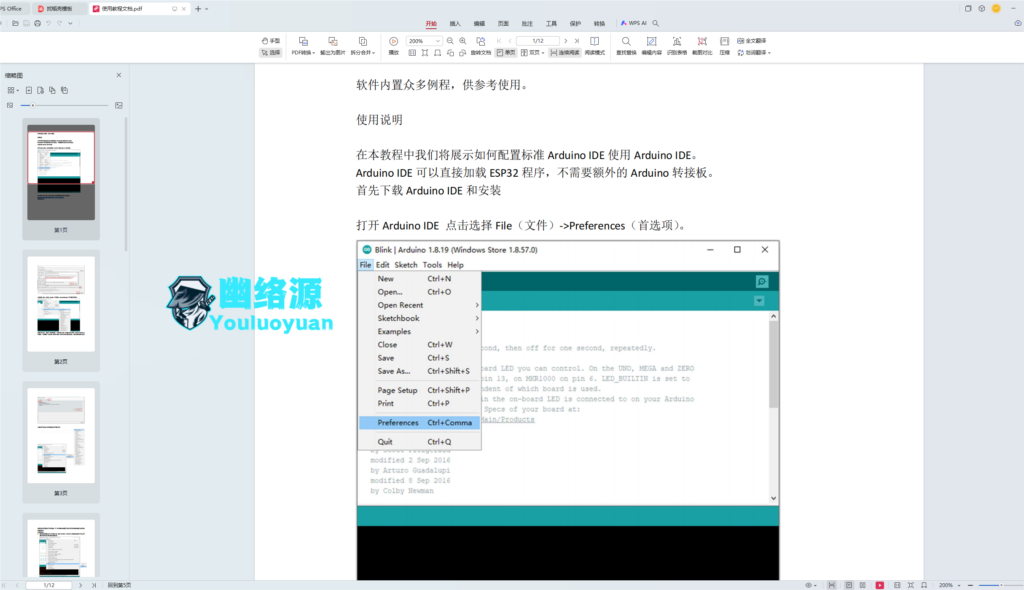
Task: Select the page 1 (第1页) thumbnail
Action: [x=61, y=172]
